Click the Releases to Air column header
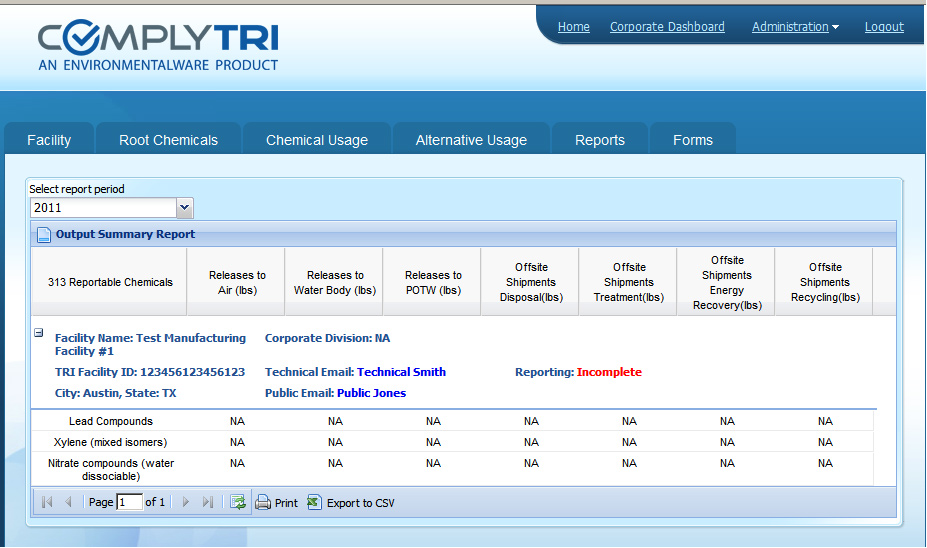Viewport: 927px width, 548px height. point(237,283)
